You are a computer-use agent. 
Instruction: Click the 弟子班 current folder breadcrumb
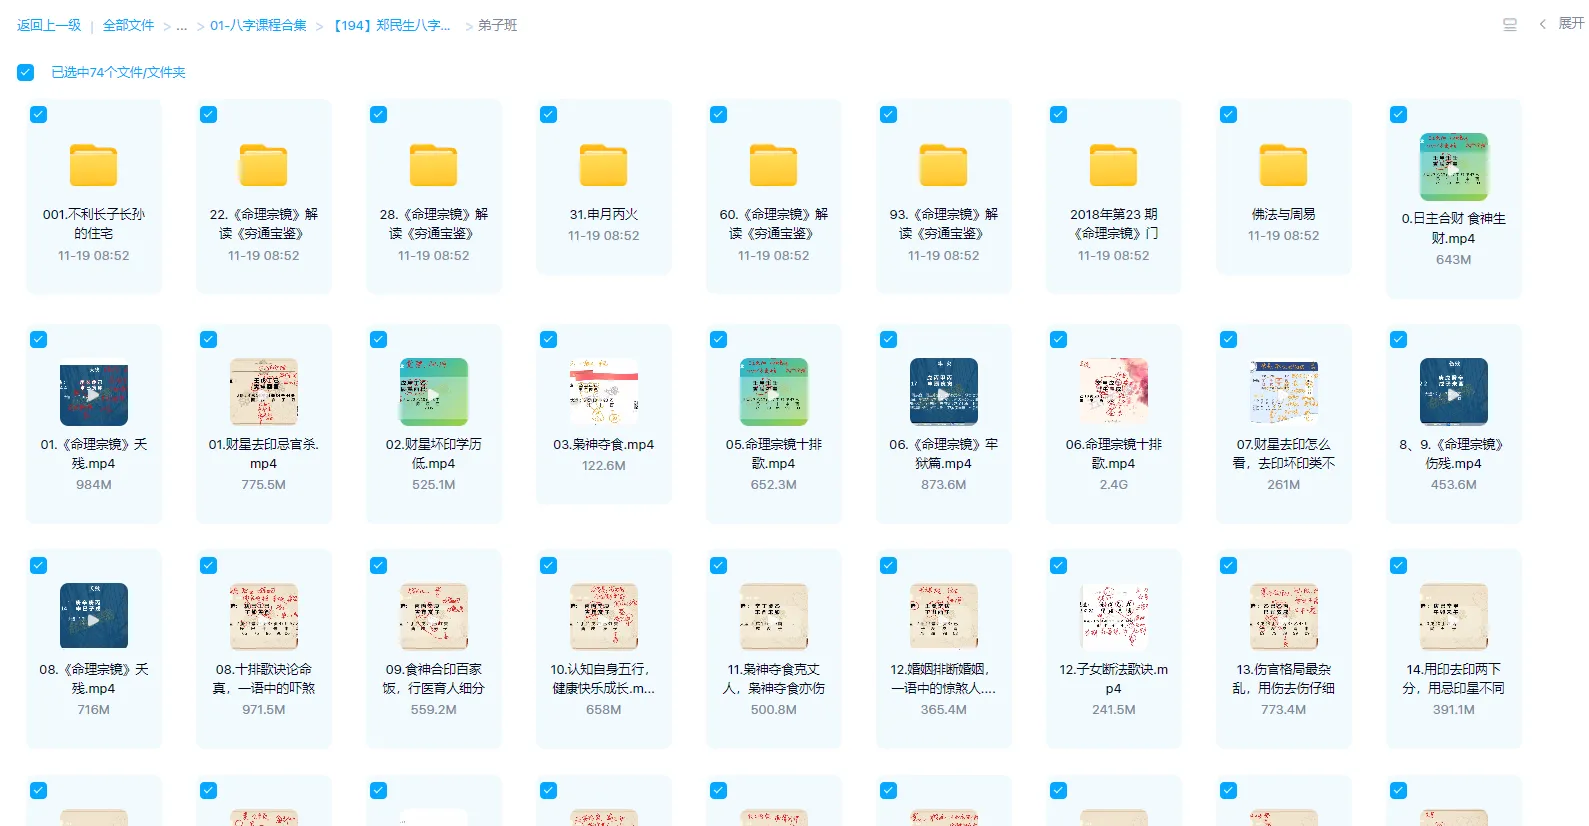(497, 25)
